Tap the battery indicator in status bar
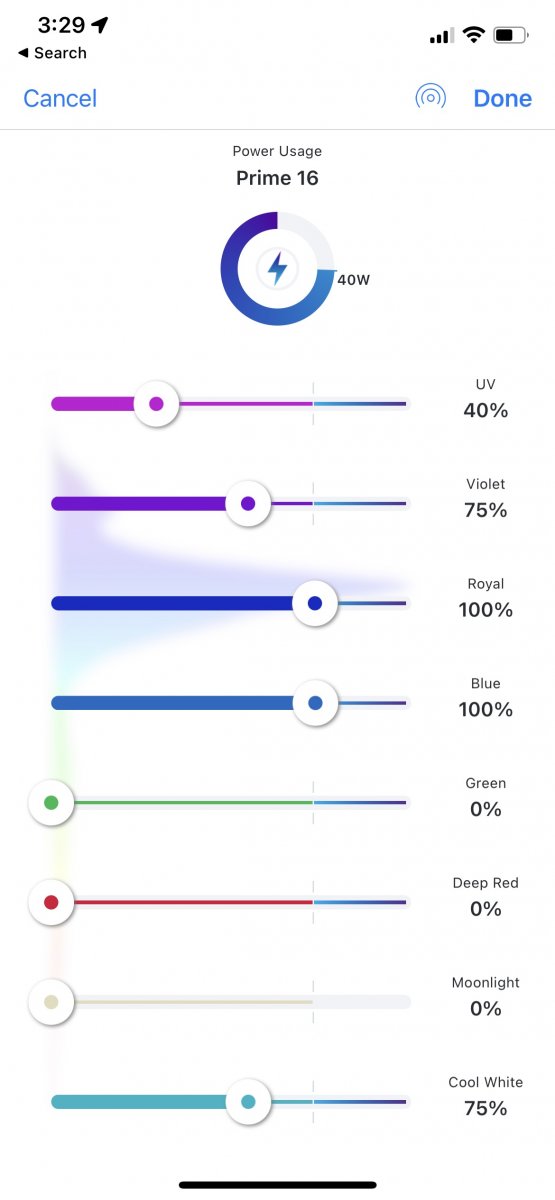 pyautogui.click(x=511, y=35)
